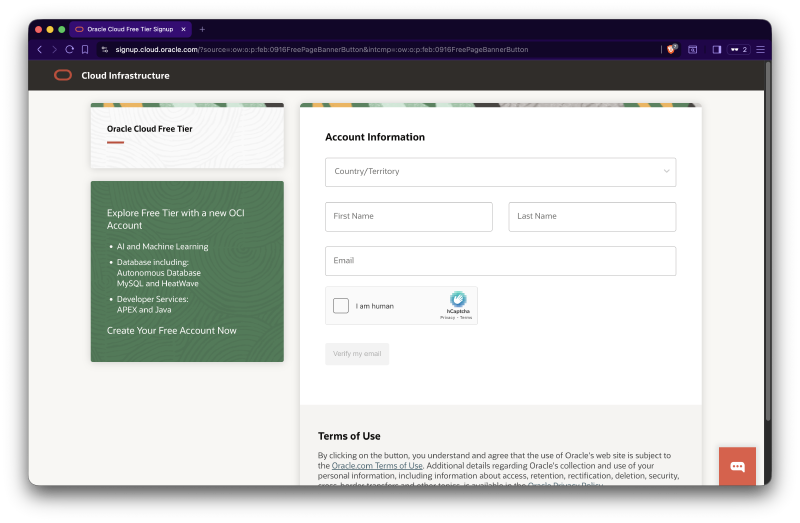Click the browser address bar URL
This screenshot has height=523, width=800.
pos(321,49)
